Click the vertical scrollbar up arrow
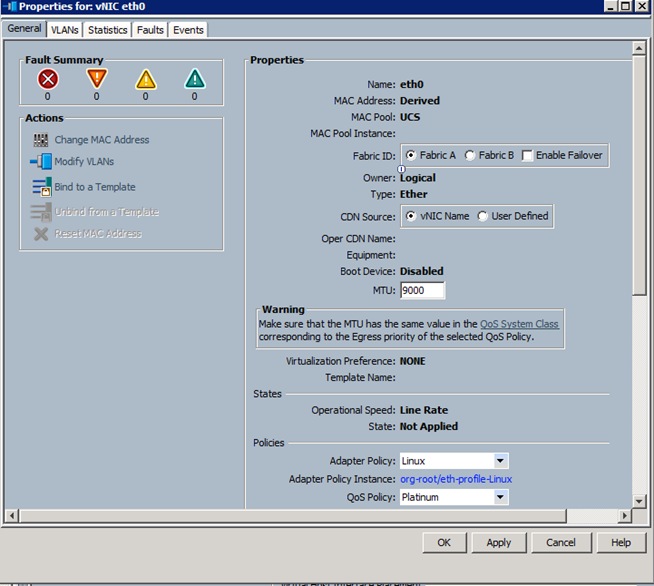 click(639, 48)
